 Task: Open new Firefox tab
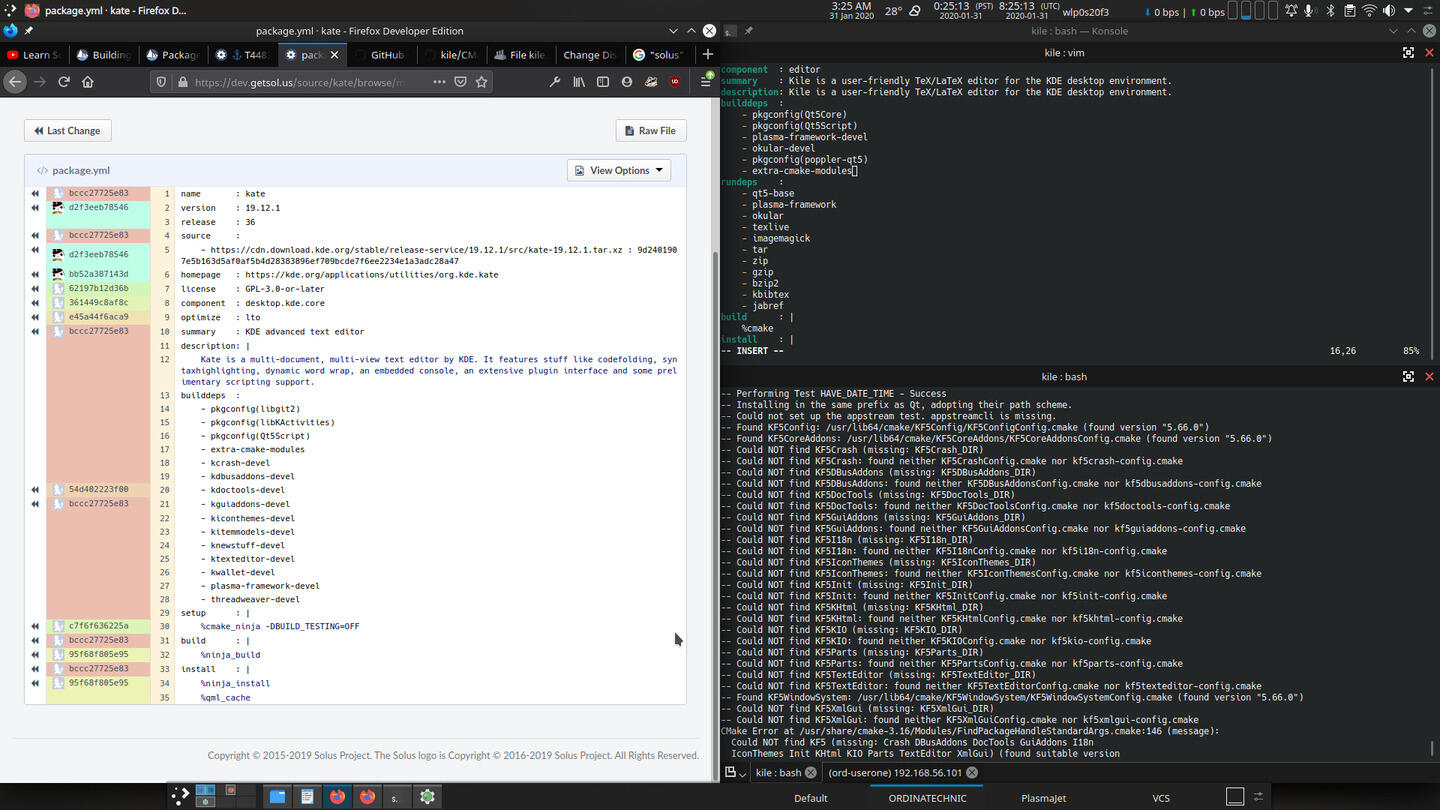(x=707, y=54)
